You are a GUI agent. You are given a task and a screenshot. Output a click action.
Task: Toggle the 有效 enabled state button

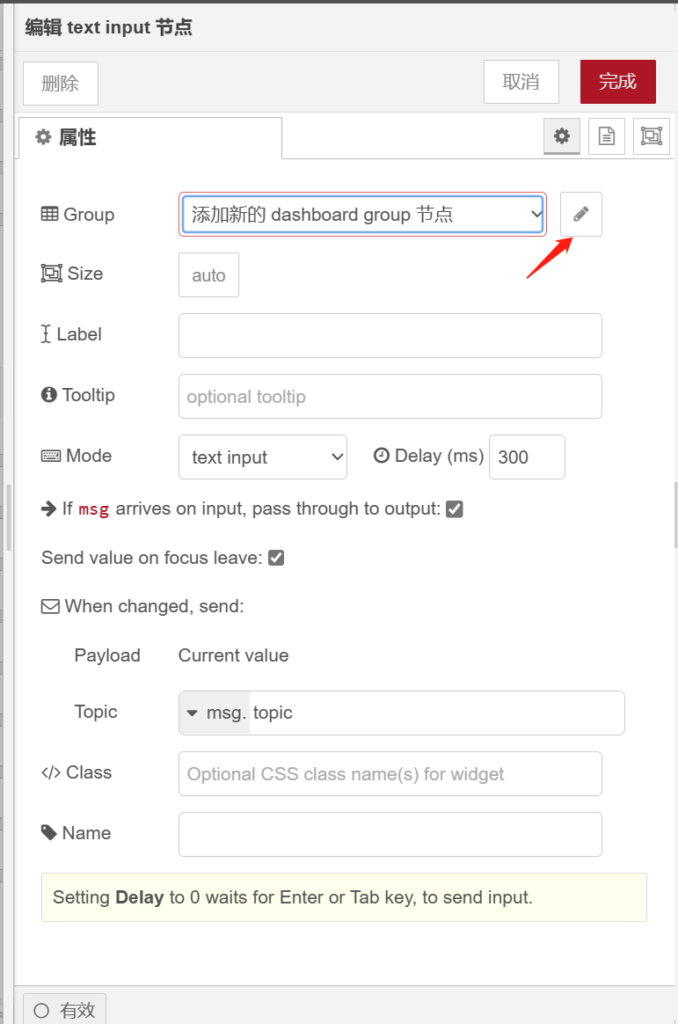(x=65, y=1010)
